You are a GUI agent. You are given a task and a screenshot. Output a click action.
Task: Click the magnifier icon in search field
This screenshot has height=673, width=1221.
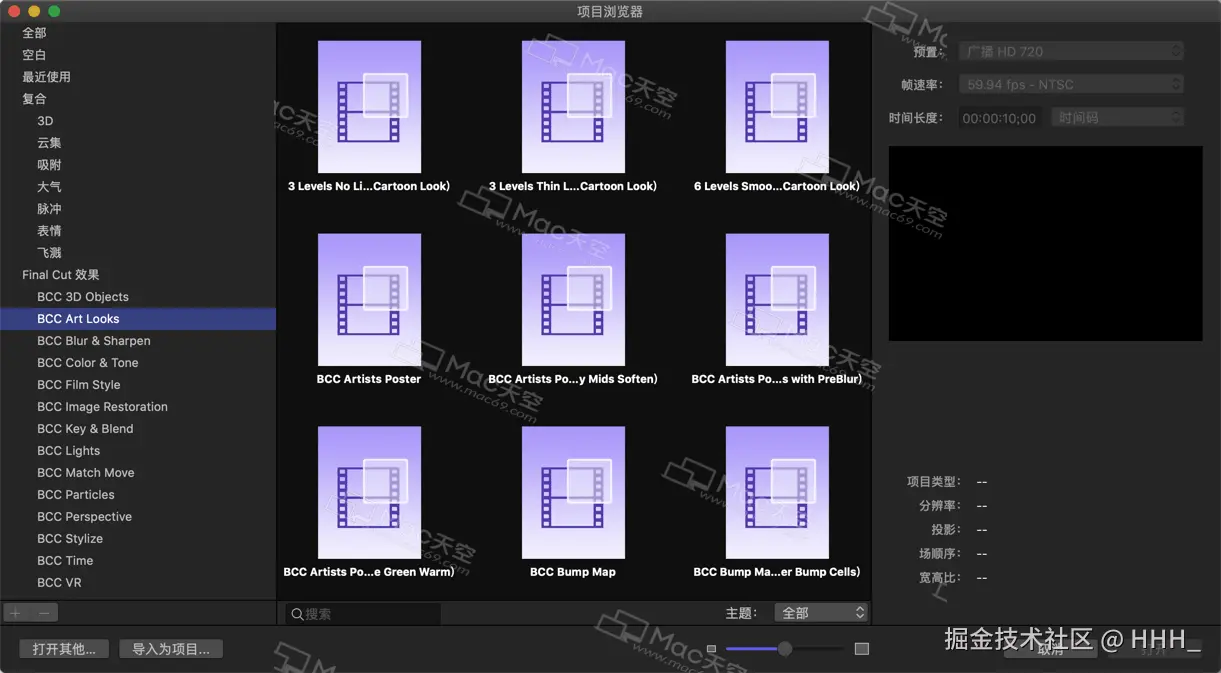point(297,614)
